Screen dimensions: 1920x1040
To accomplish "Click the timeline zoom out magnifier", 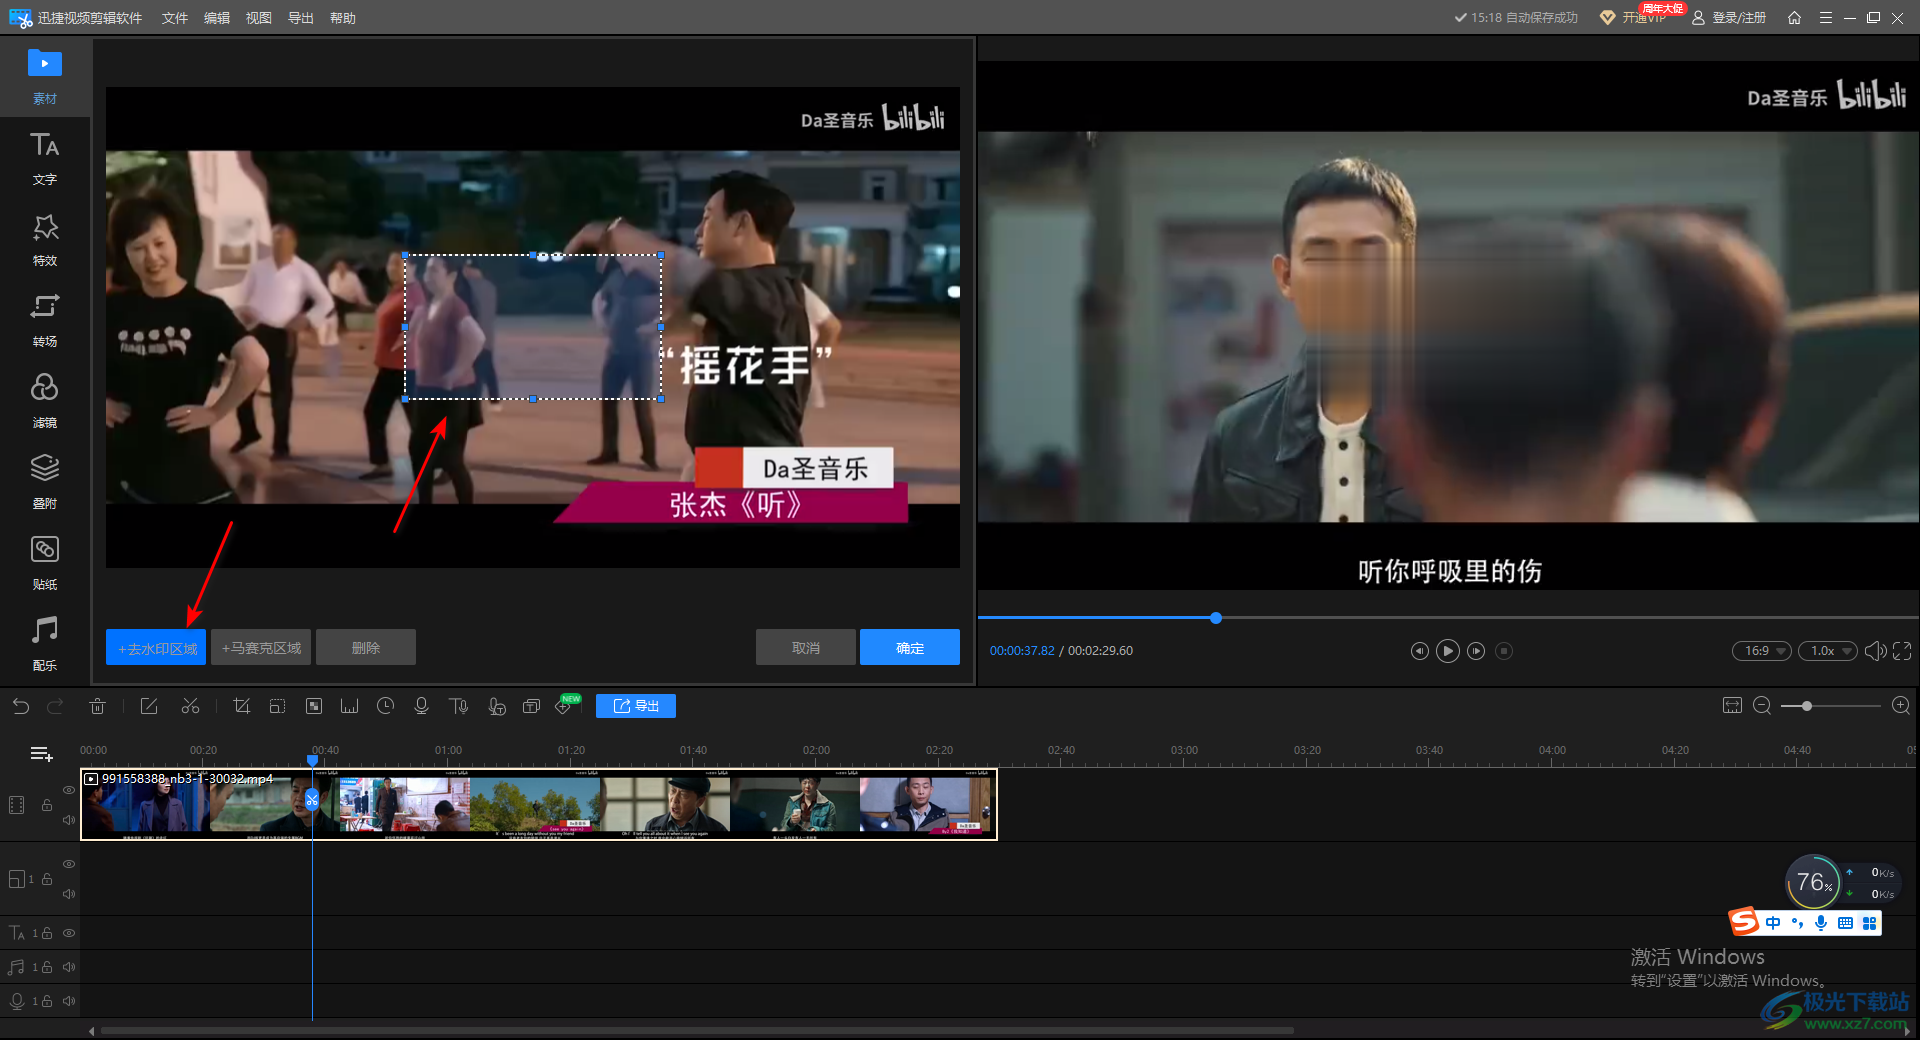I will coord(1762,706).
